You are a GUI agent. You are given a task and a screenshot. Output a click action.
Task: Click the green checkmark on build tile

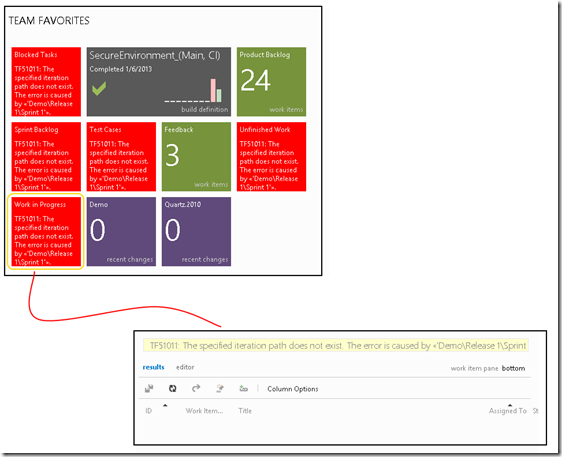[x=99, y=88]
